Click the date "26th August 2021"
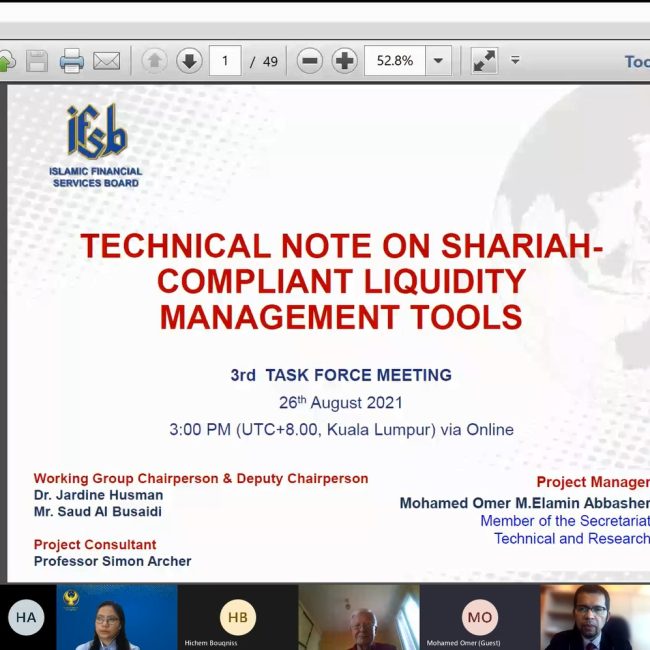 tap(341, 403)
